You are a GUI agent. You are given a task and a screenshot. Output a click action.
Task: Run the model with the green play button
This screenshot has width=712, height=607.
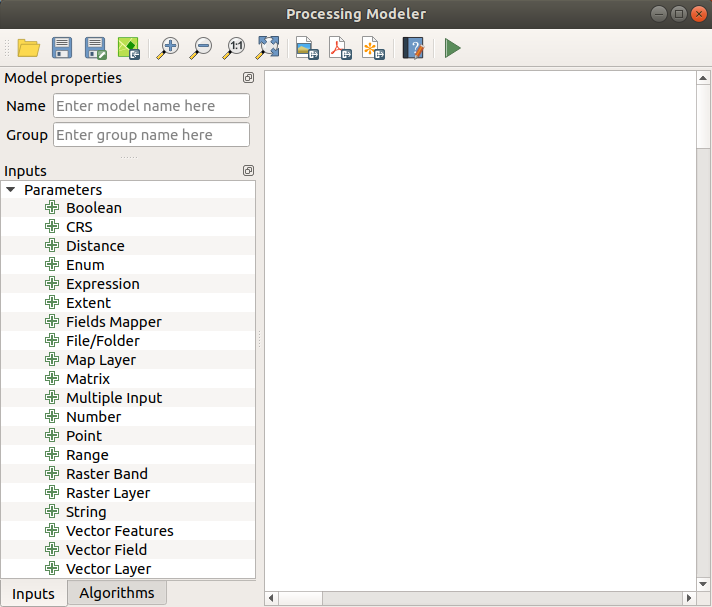pyautogui.click(x=453, y=48)
